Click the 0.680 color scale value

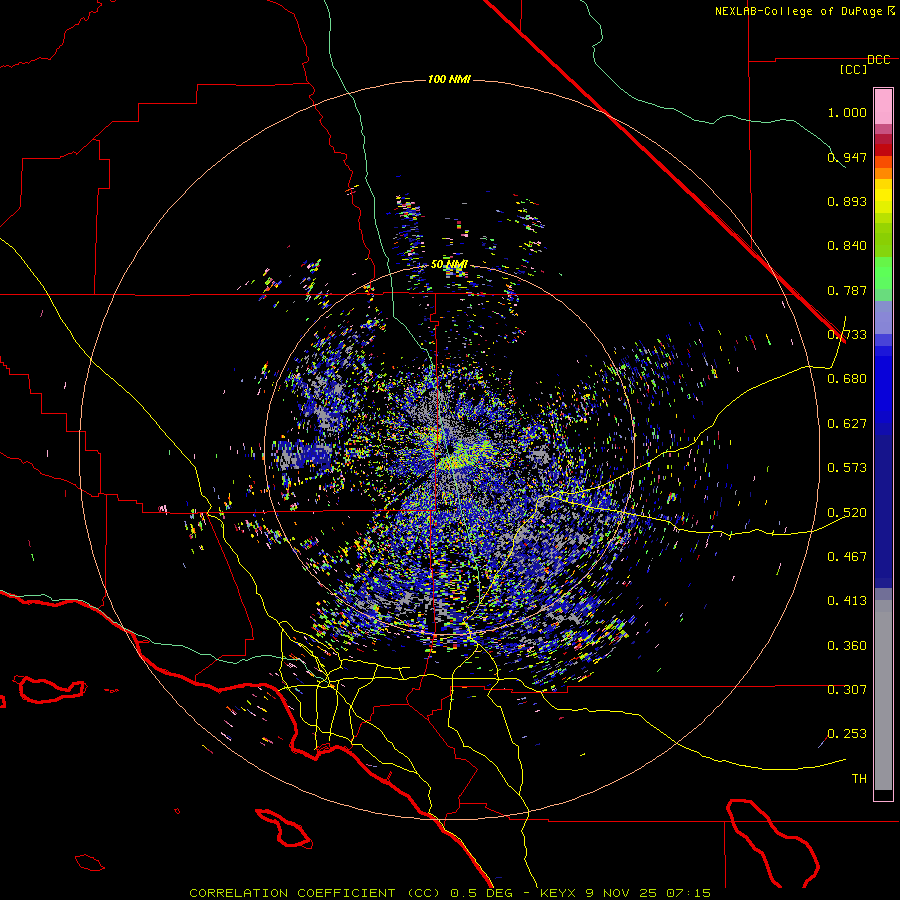pyautogui.click(x=847, y=379)
